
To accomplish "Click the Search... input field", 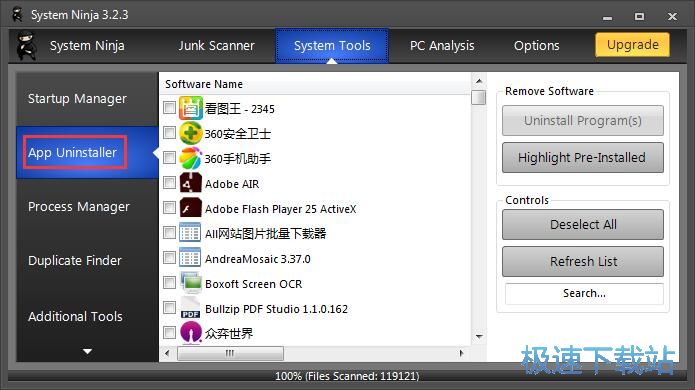I will coord(584,293).
